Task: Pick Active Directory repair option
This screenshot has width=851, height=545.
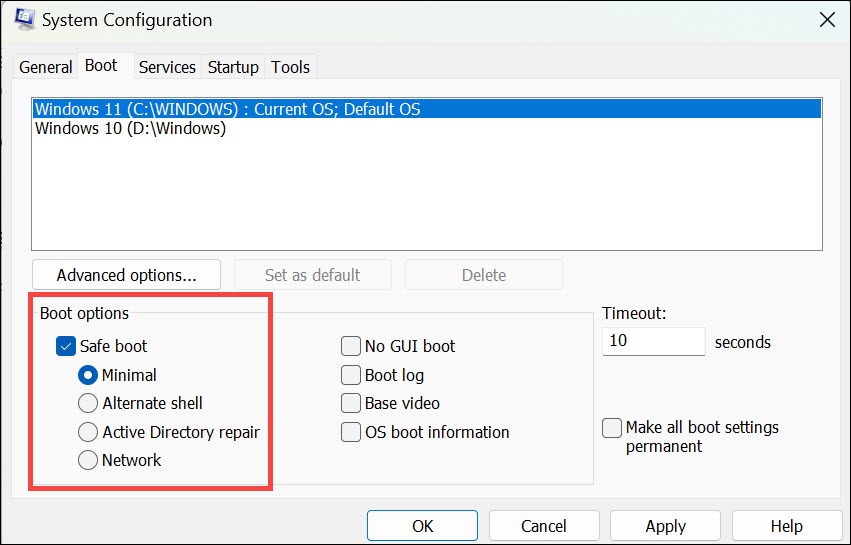Action: click(x=88, y=432)
